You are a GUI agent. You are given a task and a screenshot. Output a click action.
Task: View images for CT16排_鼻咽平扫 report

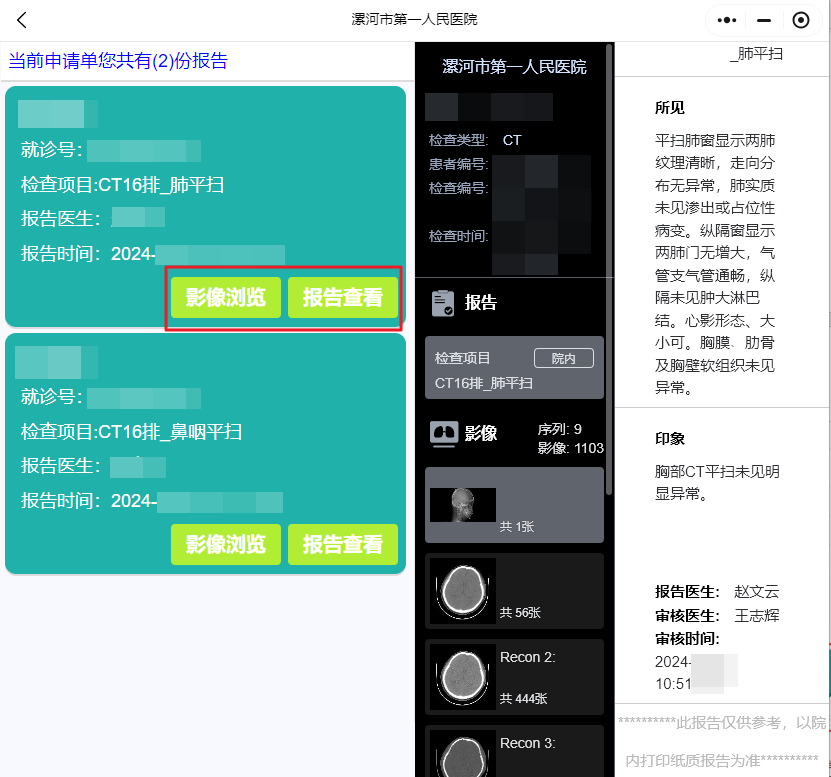point(225,544)
